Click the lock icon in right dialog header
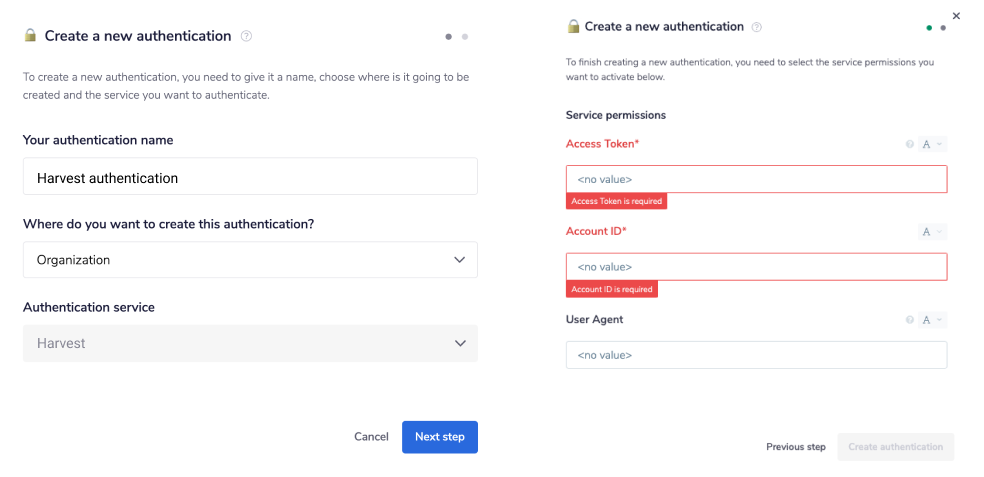 573,27
